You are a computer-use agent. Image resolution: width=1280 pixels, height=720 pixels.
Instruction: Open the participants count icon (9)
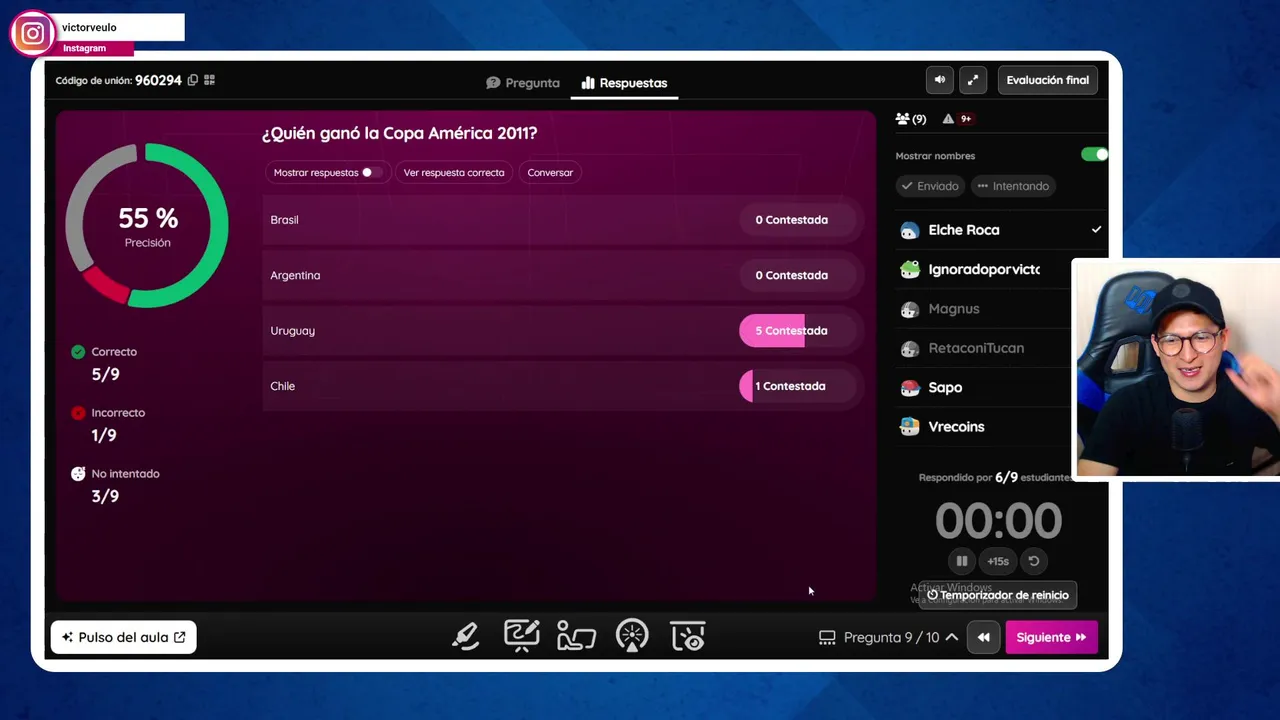tap(911, 119)
